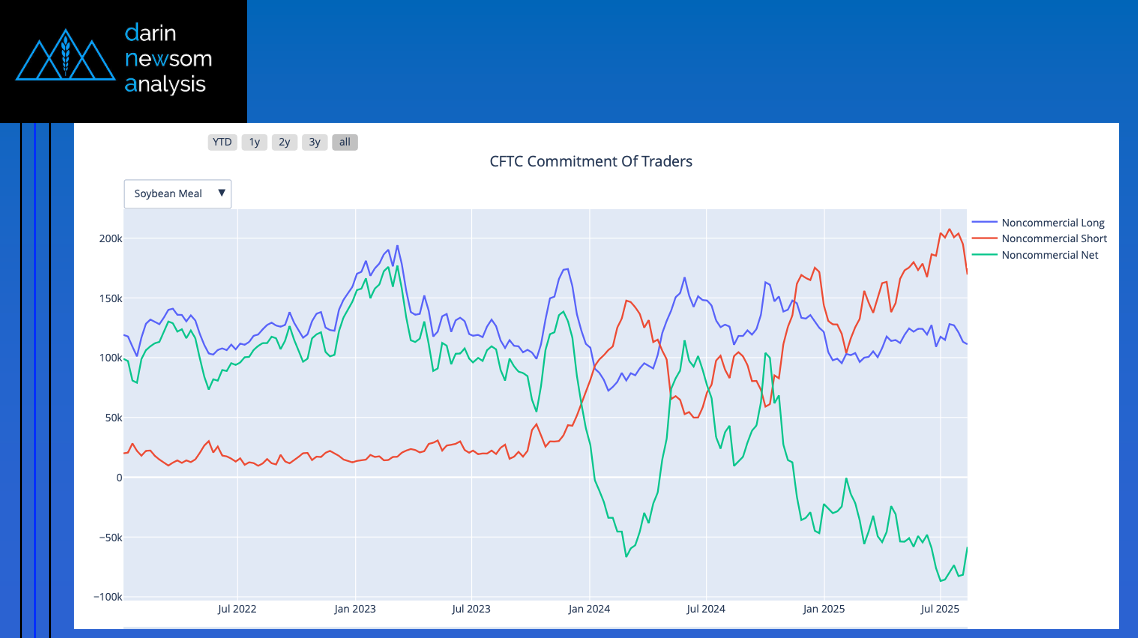Click the green Noncommercial Net legend line
Image resolution: width=1138 pixels, height=638 pixels.
click(x=985, y=255)
